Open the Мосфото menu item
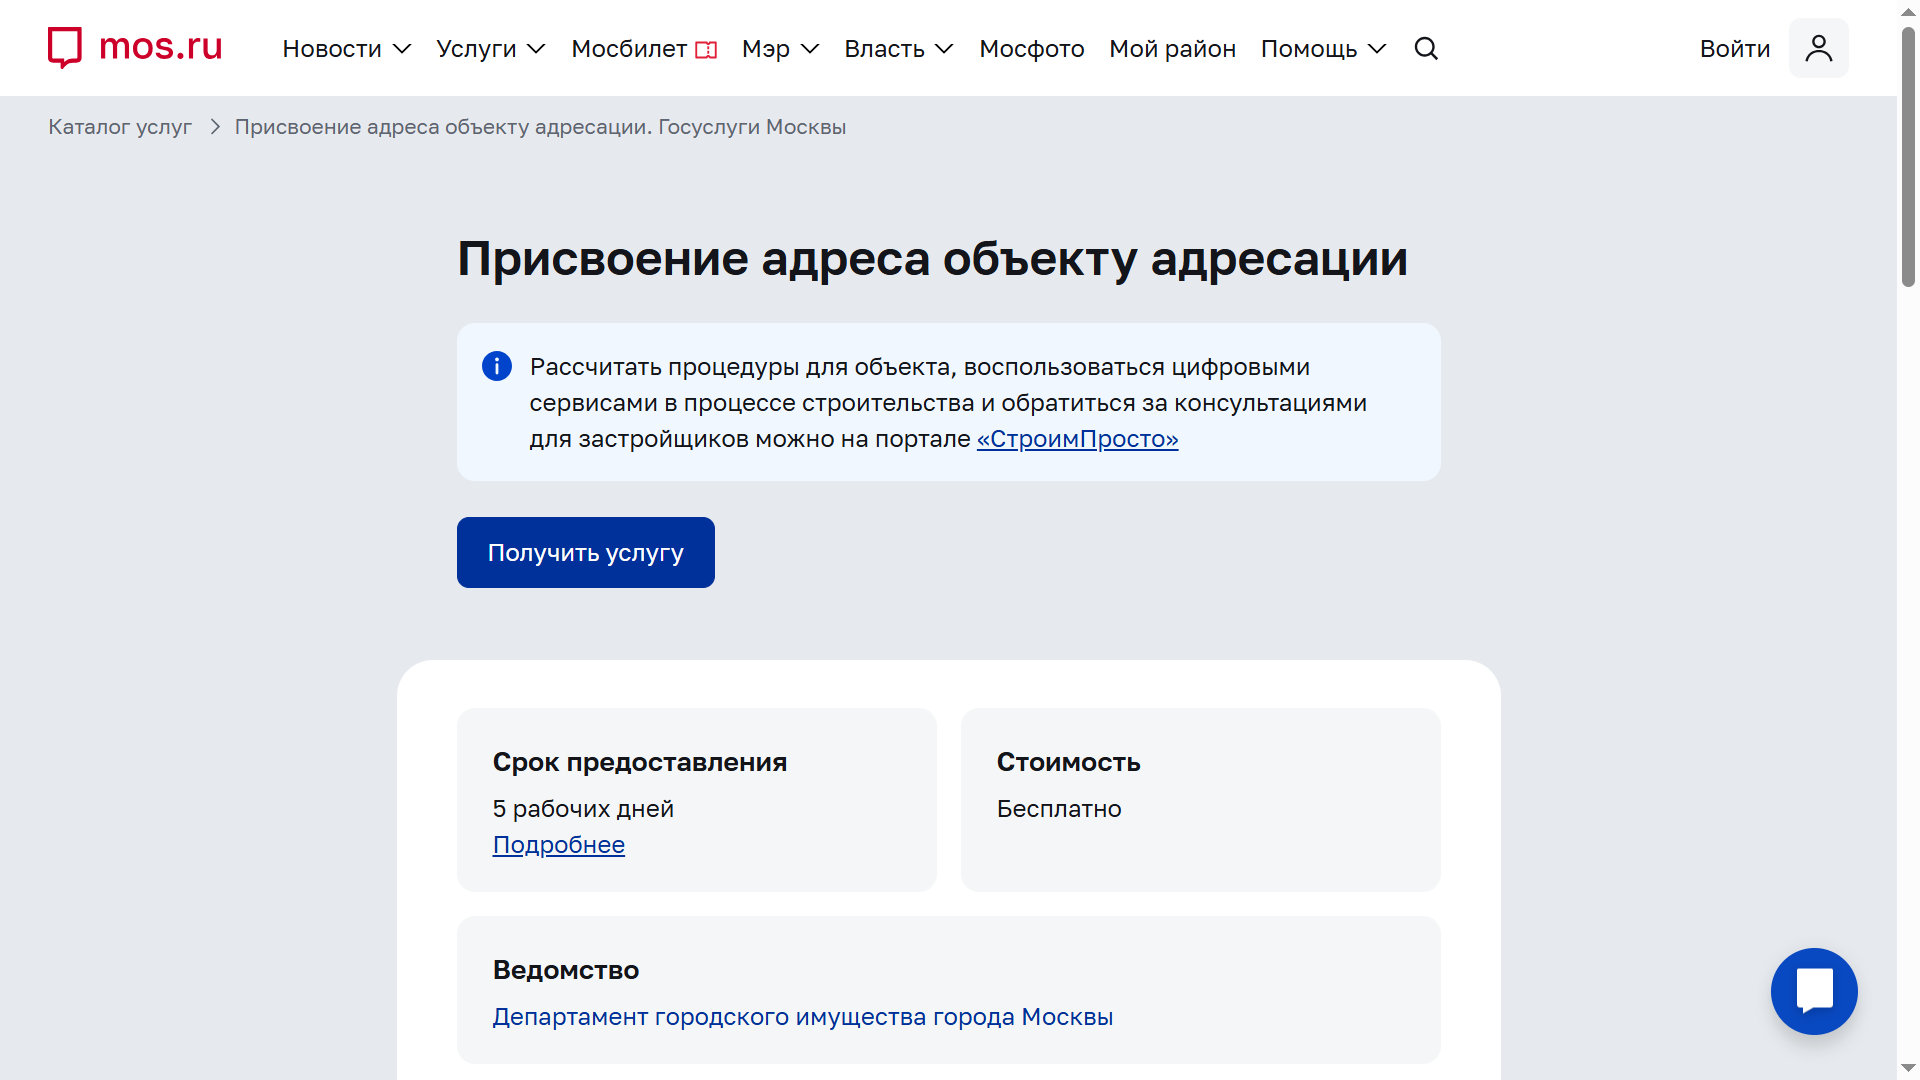The image size is (1920, 1080). pyautogui.click(x=1031, y=48)
